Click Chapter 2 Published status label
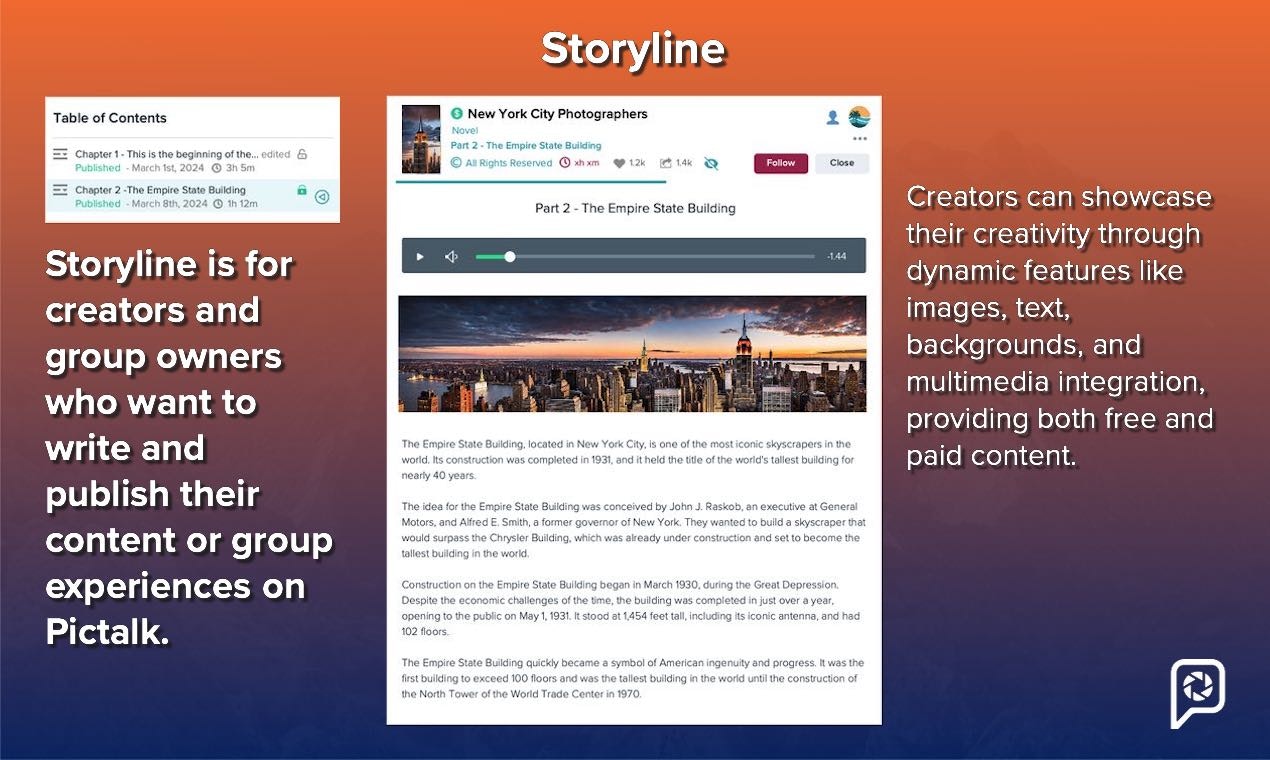 point(98,204)
